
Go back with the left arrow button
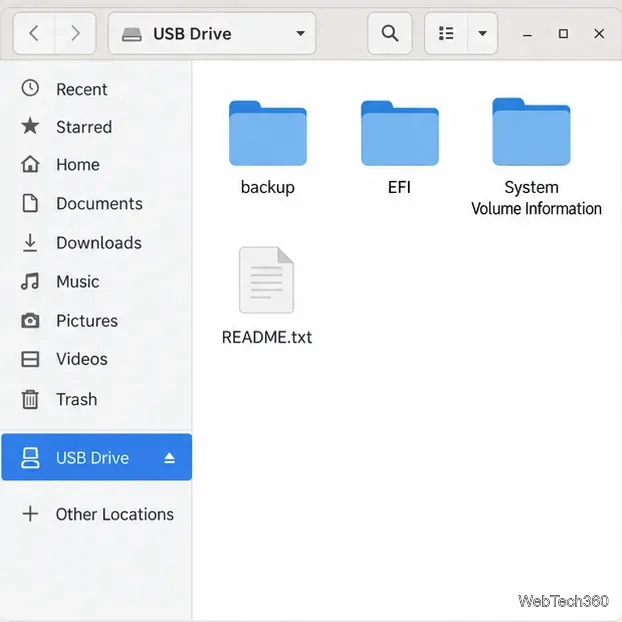(34, 33)
